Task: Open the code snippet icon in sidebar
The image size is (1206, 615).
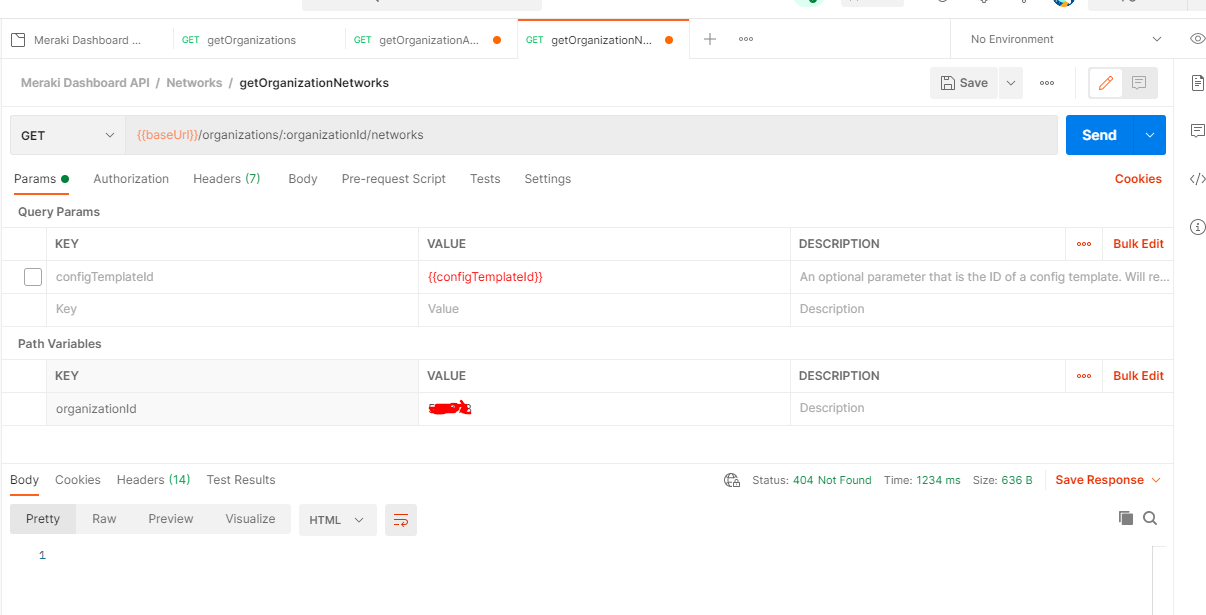Action: click(1197, 179)
